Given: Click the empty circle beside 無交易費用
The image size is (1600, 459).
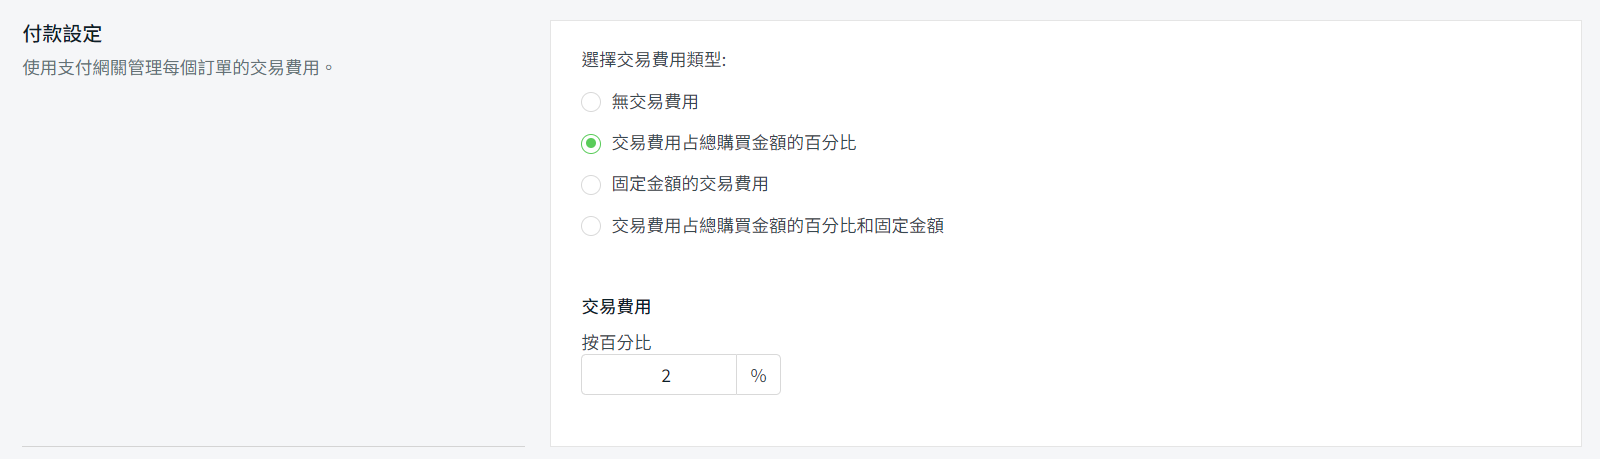Looking at the screenshot, I should (591, 102).
